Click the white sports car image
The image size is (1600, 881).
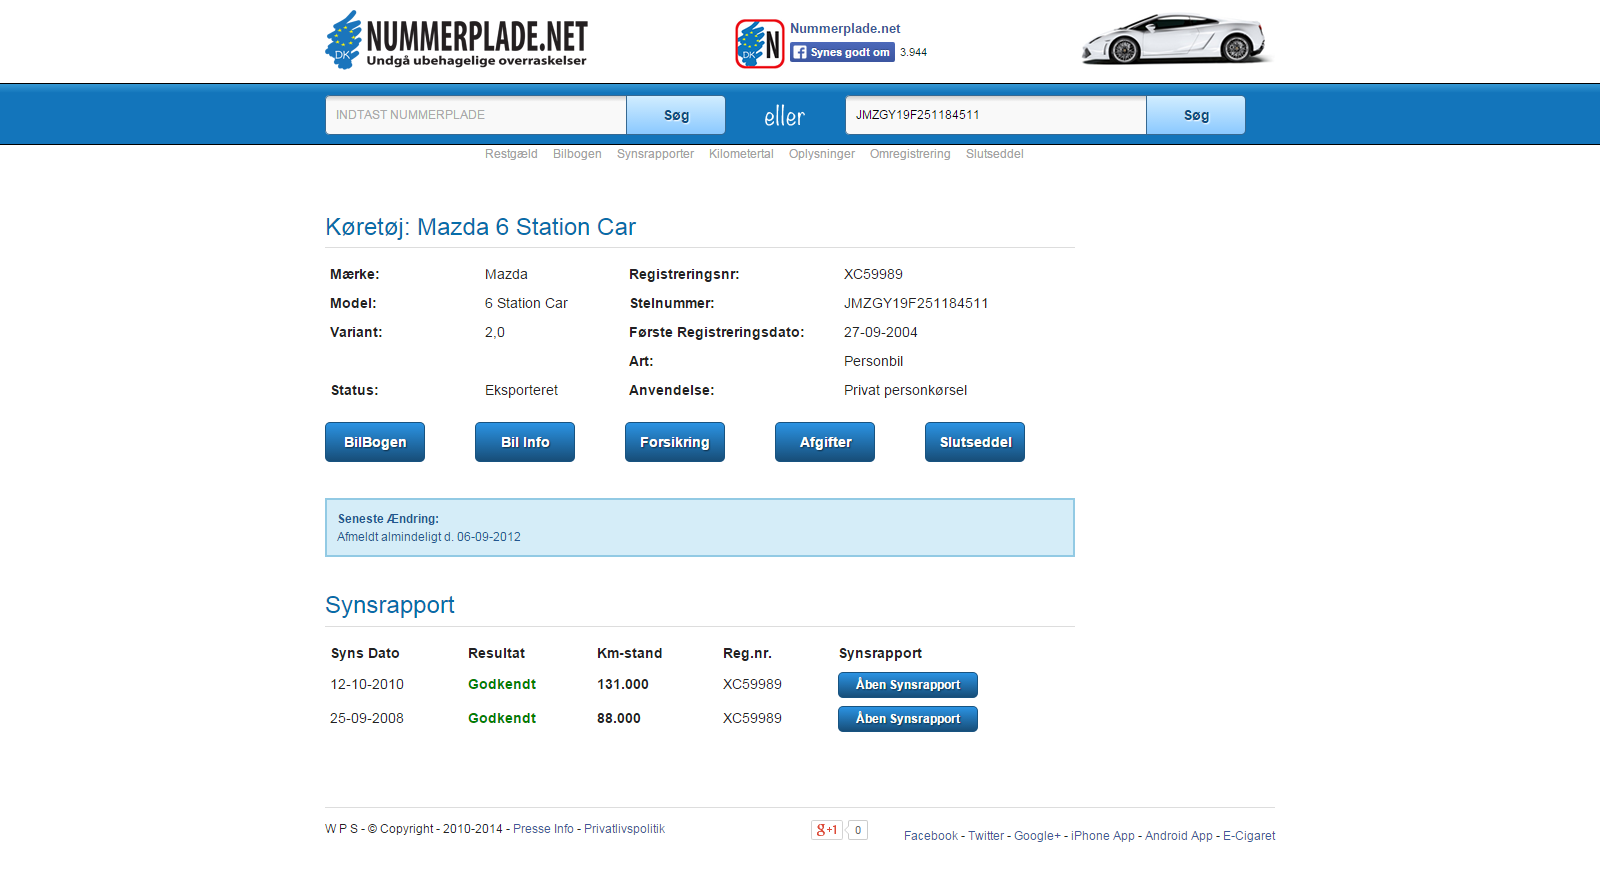pos(1175,40)
